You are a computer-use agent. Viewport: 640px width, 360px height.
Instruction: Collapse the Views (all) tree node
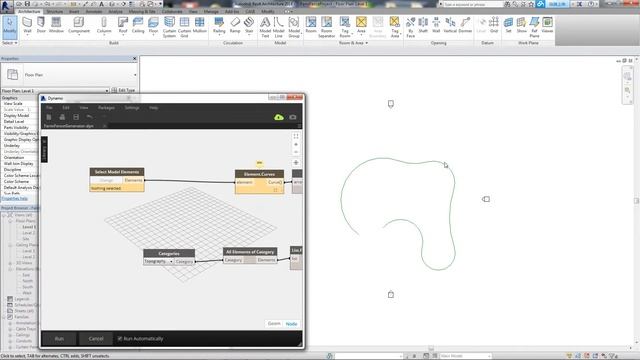pos(4,215)
